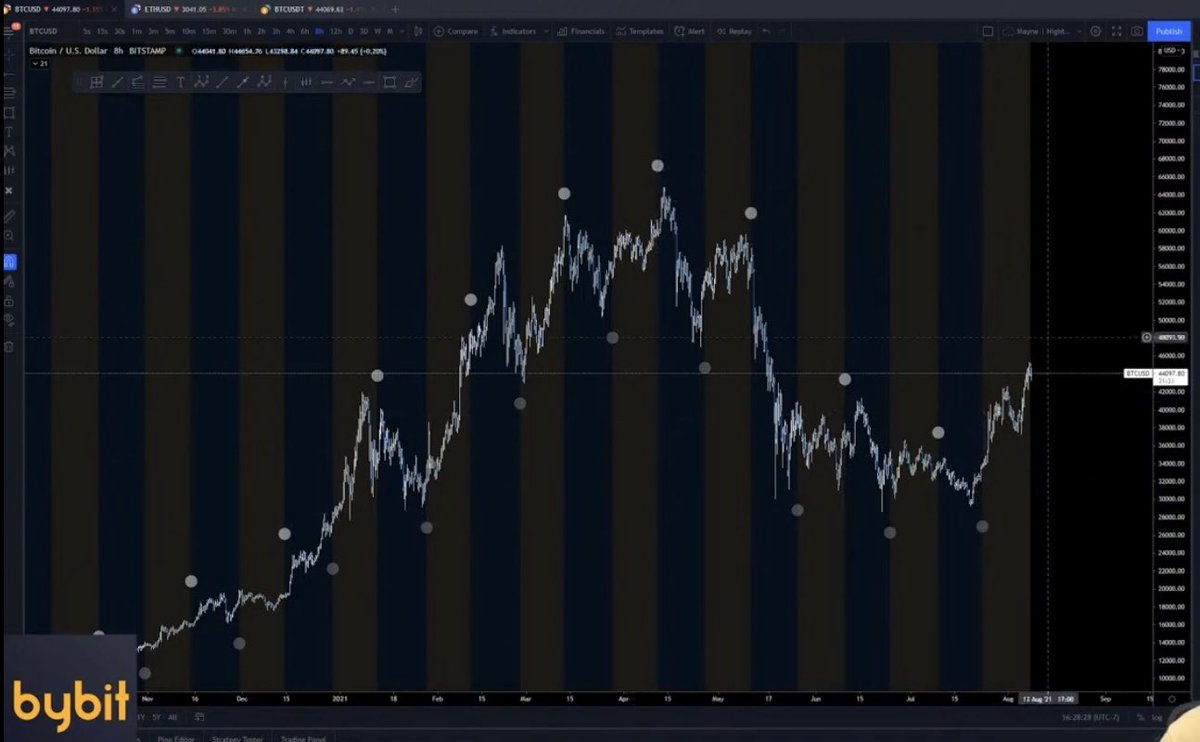The width and height of the screenshot is (1200, 742).
Task: Click the plus icon beside crosshair price label
Action: click(1147, 337)
